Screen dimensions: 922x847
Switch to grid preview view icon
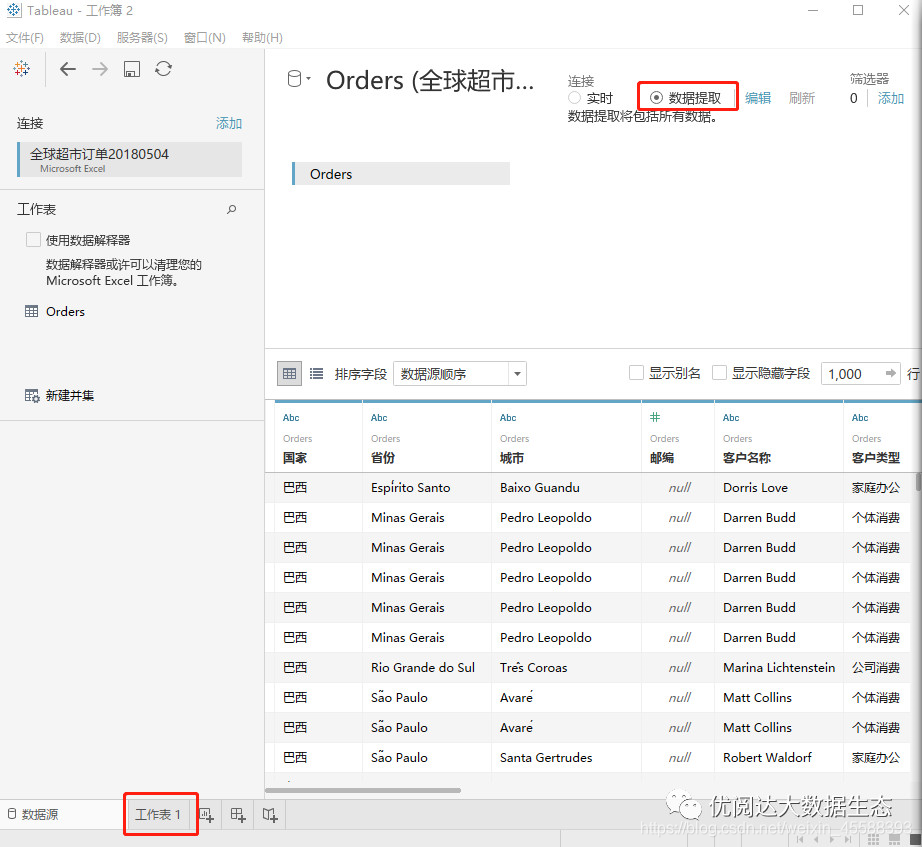(289, 374)
